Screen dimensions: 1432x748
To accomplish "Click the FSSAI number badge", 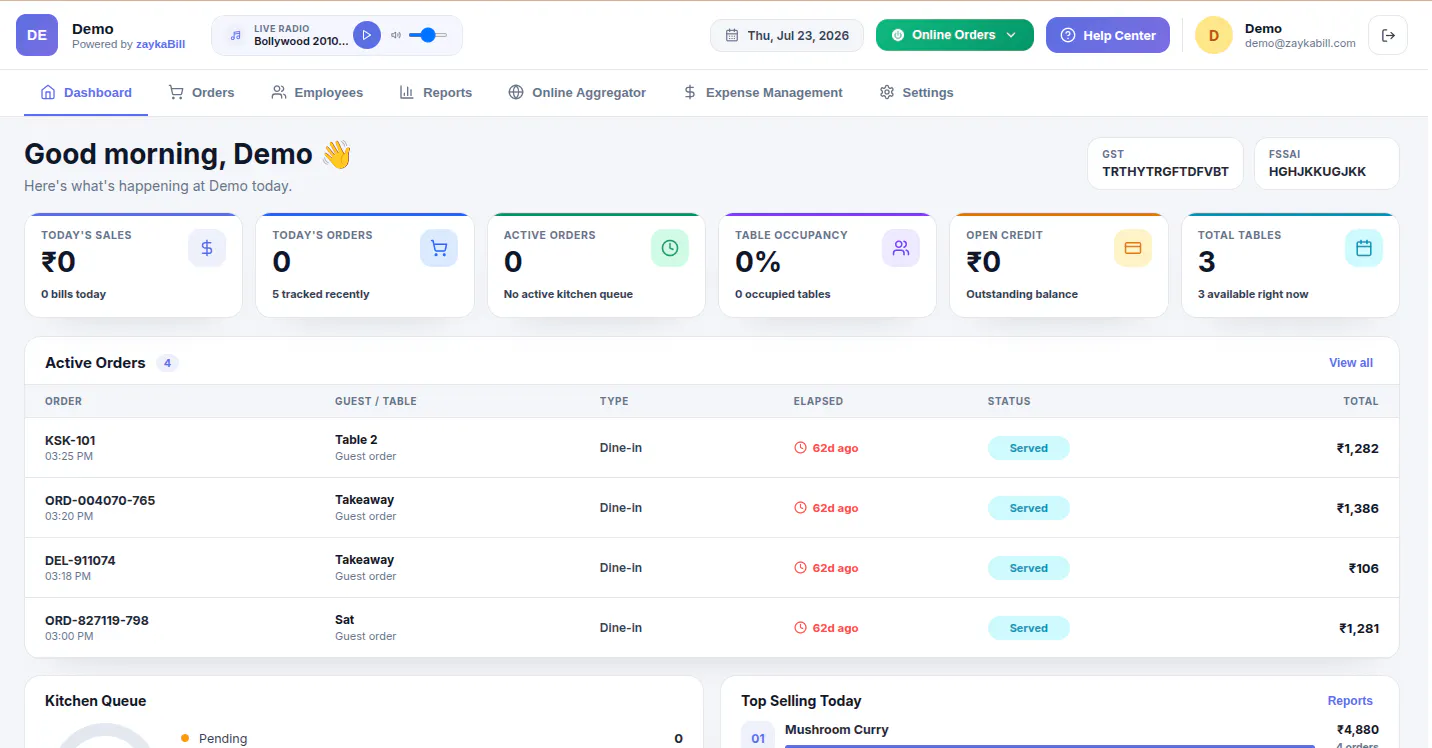I will click(1327, 163).
